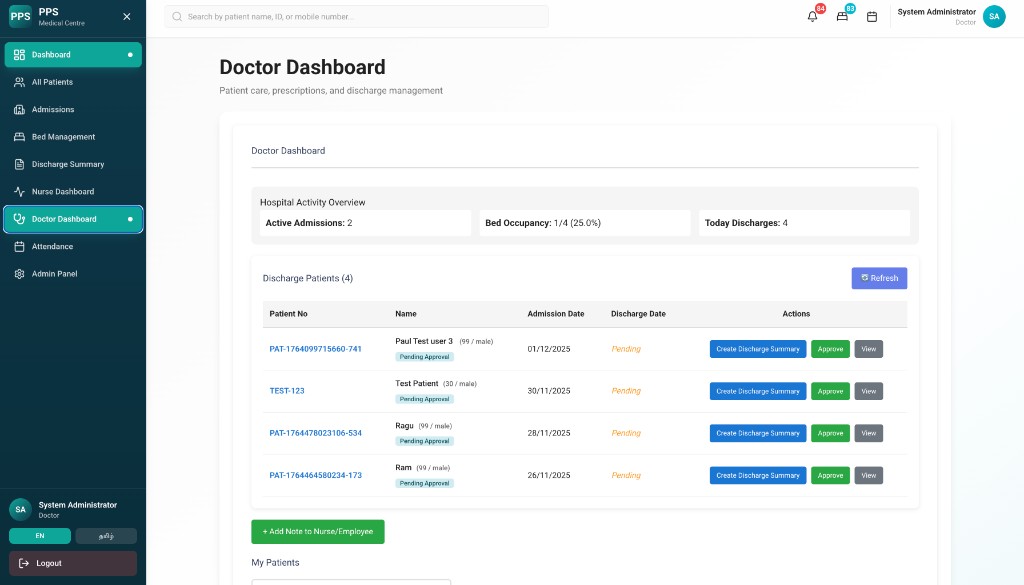
Task: Click the Admissions building icon
Action: point(20,110)
